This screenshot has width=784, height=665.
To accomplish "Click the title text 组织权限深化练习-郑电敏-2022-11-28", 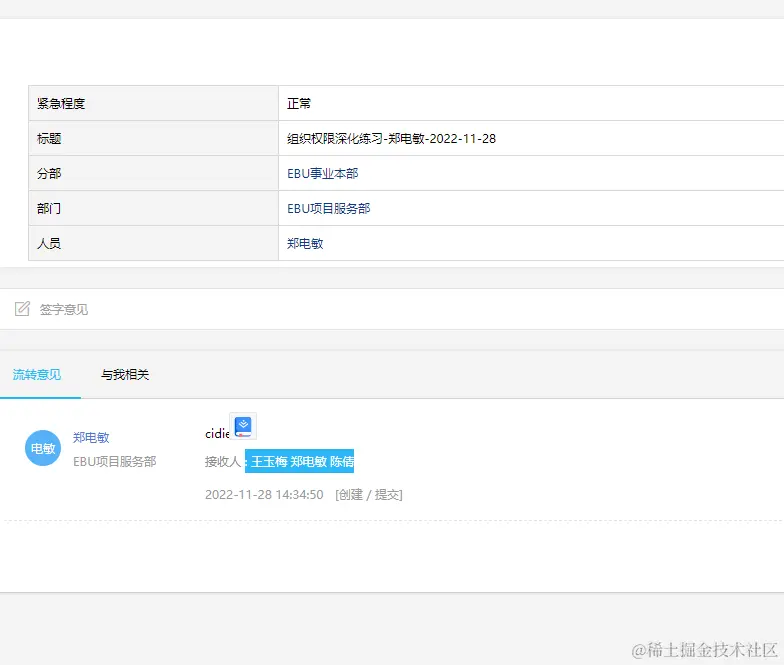I will click(x=392, y=138).
